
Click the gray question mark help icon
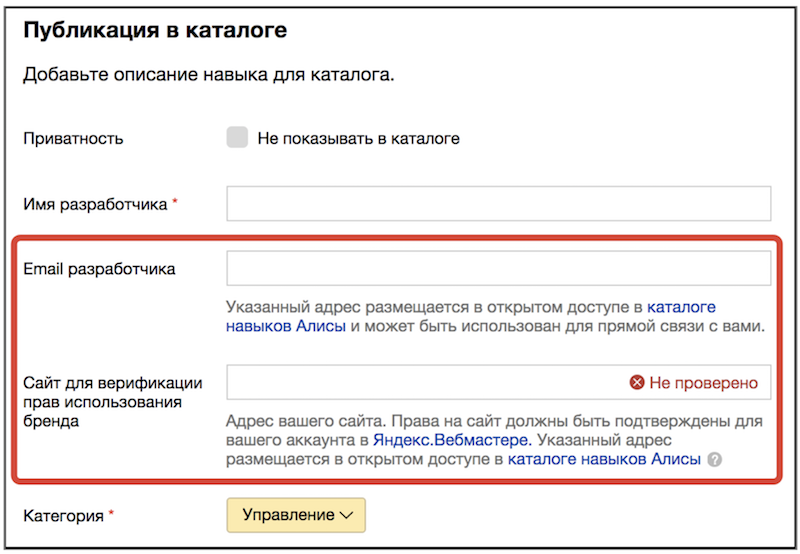(715, 460)
